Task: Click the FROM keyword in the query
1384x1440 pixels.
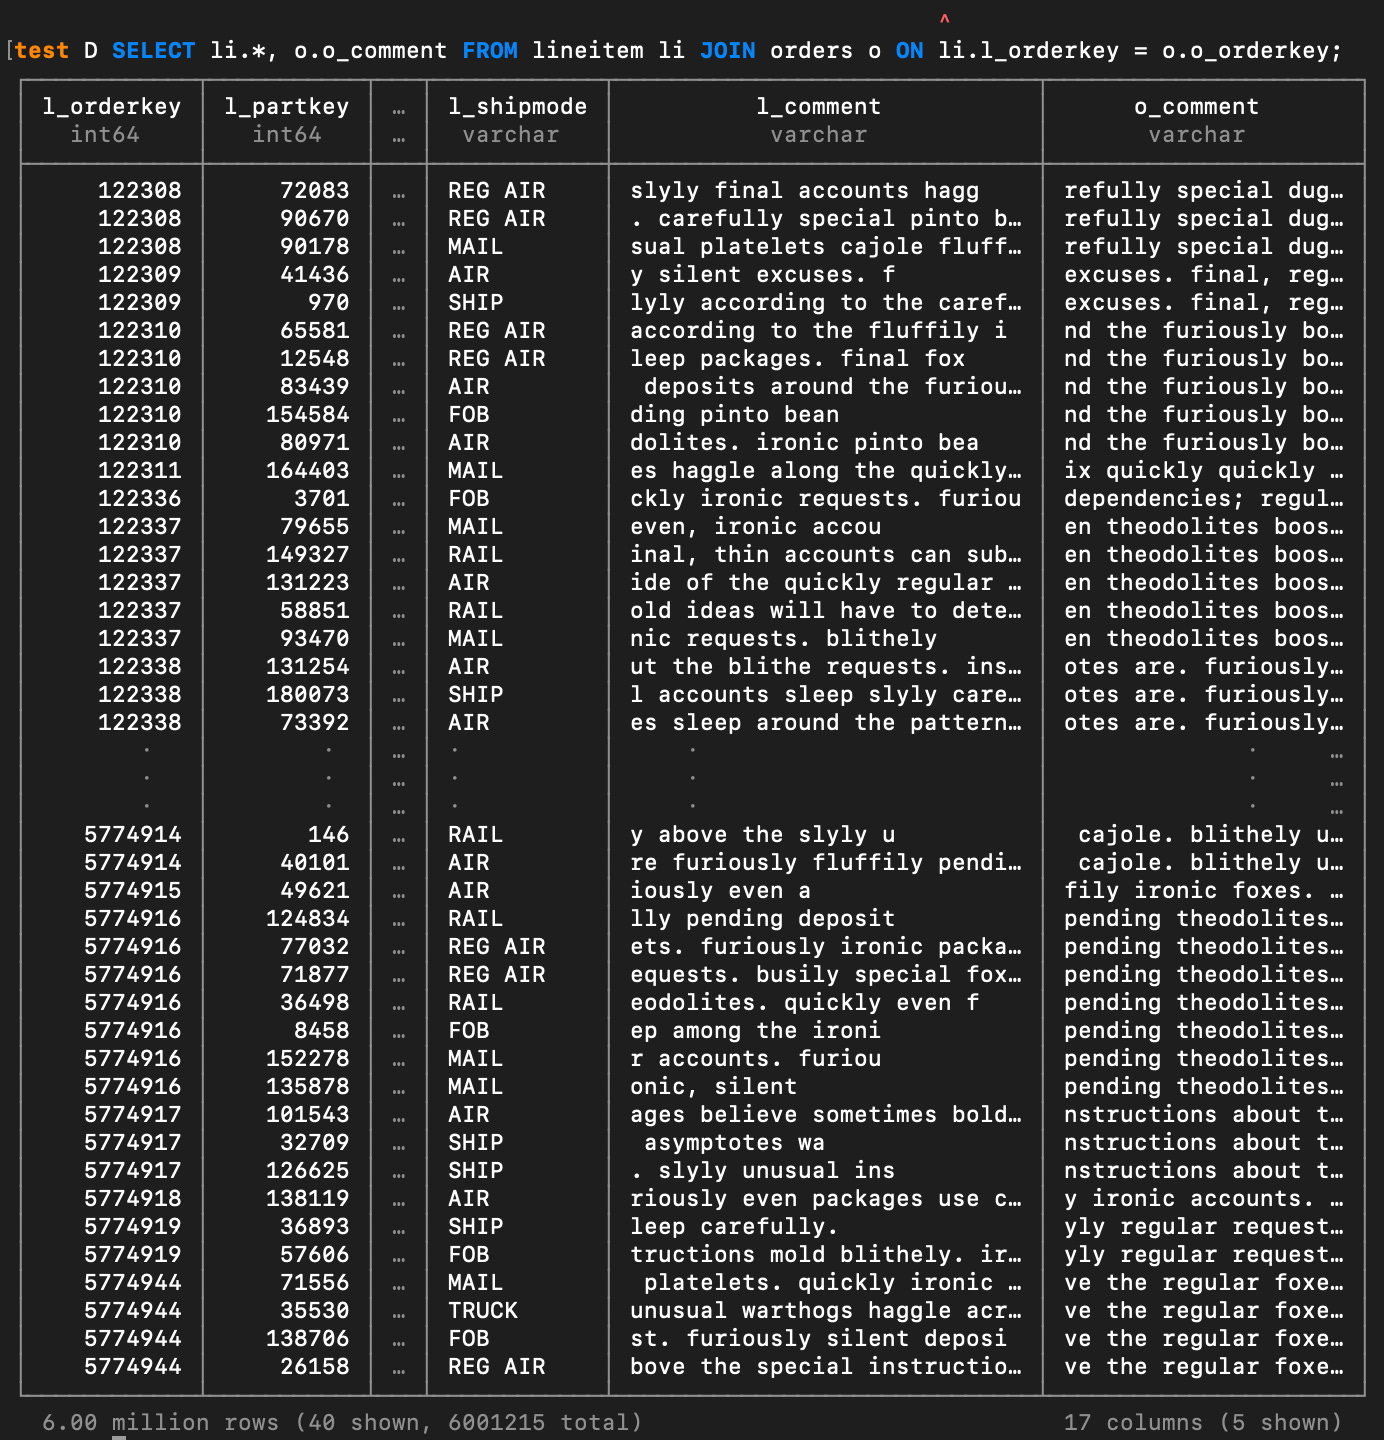Action: click(490, 51)
